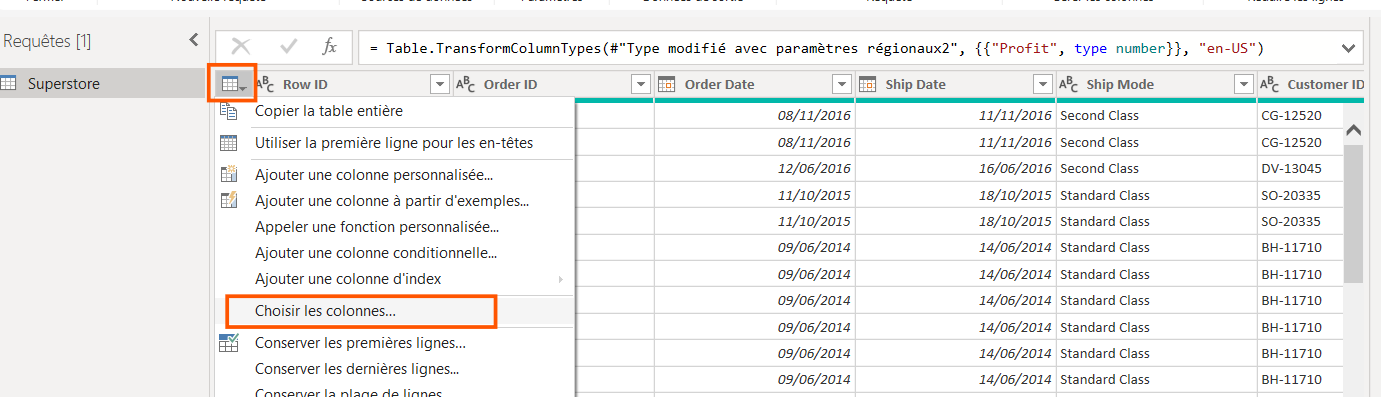Collapse the Requêtes pane
The image size is (1381, 397).
coord(193,41)
